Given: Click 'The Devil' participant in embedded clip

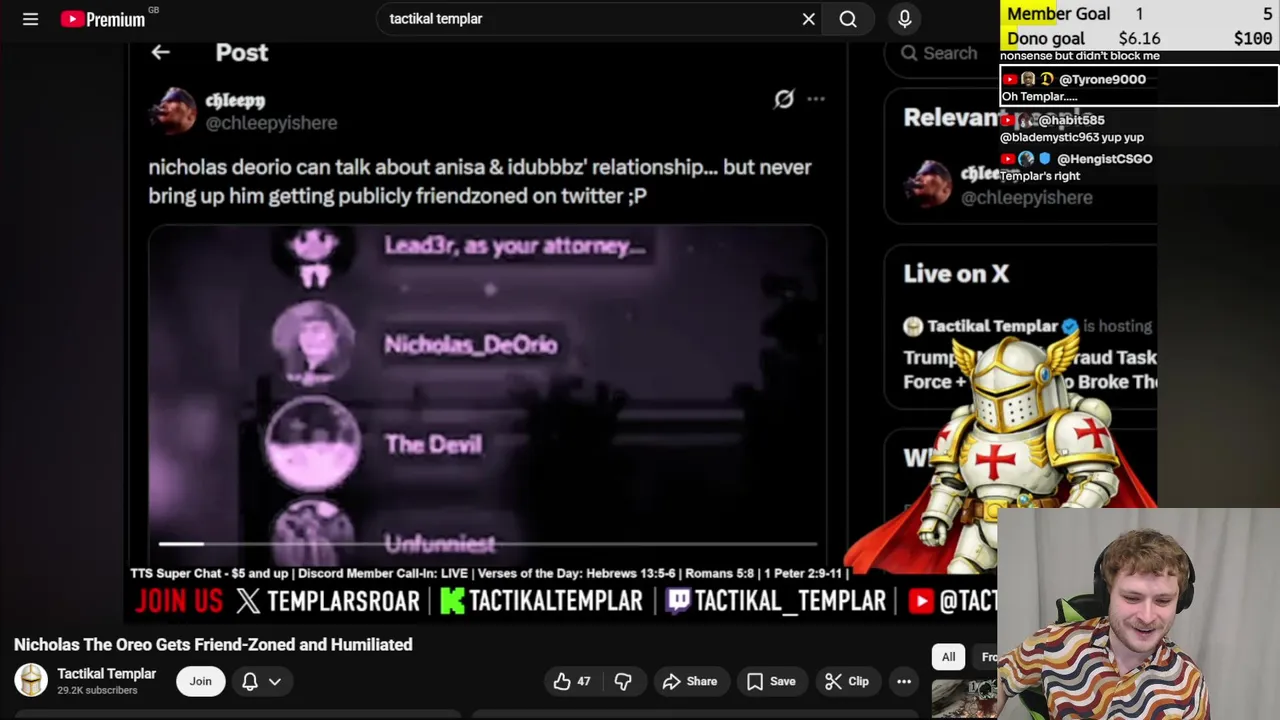Looking at the screenshot, I should 433,444.
